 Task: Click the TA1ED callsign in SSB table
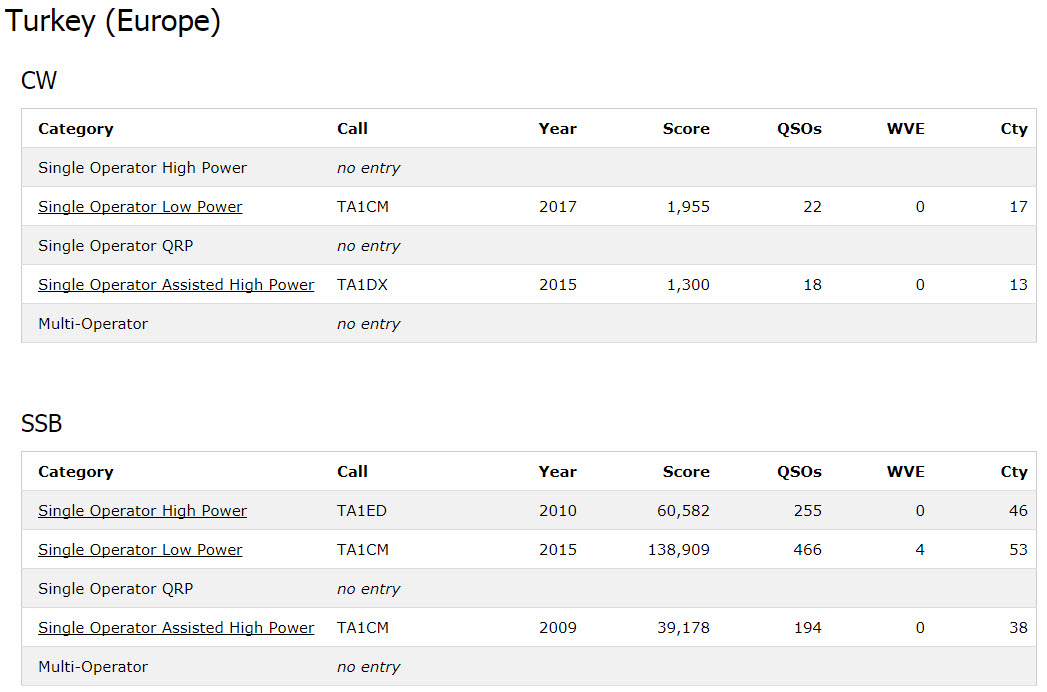[362, 511]
